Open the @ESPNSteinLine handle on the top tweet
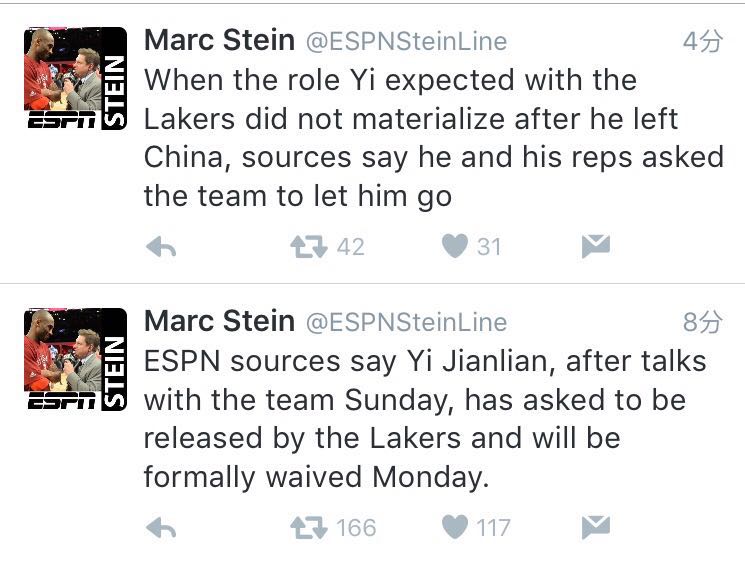The height and width of the screenshot is (561, 745). [x=405, y=42]
